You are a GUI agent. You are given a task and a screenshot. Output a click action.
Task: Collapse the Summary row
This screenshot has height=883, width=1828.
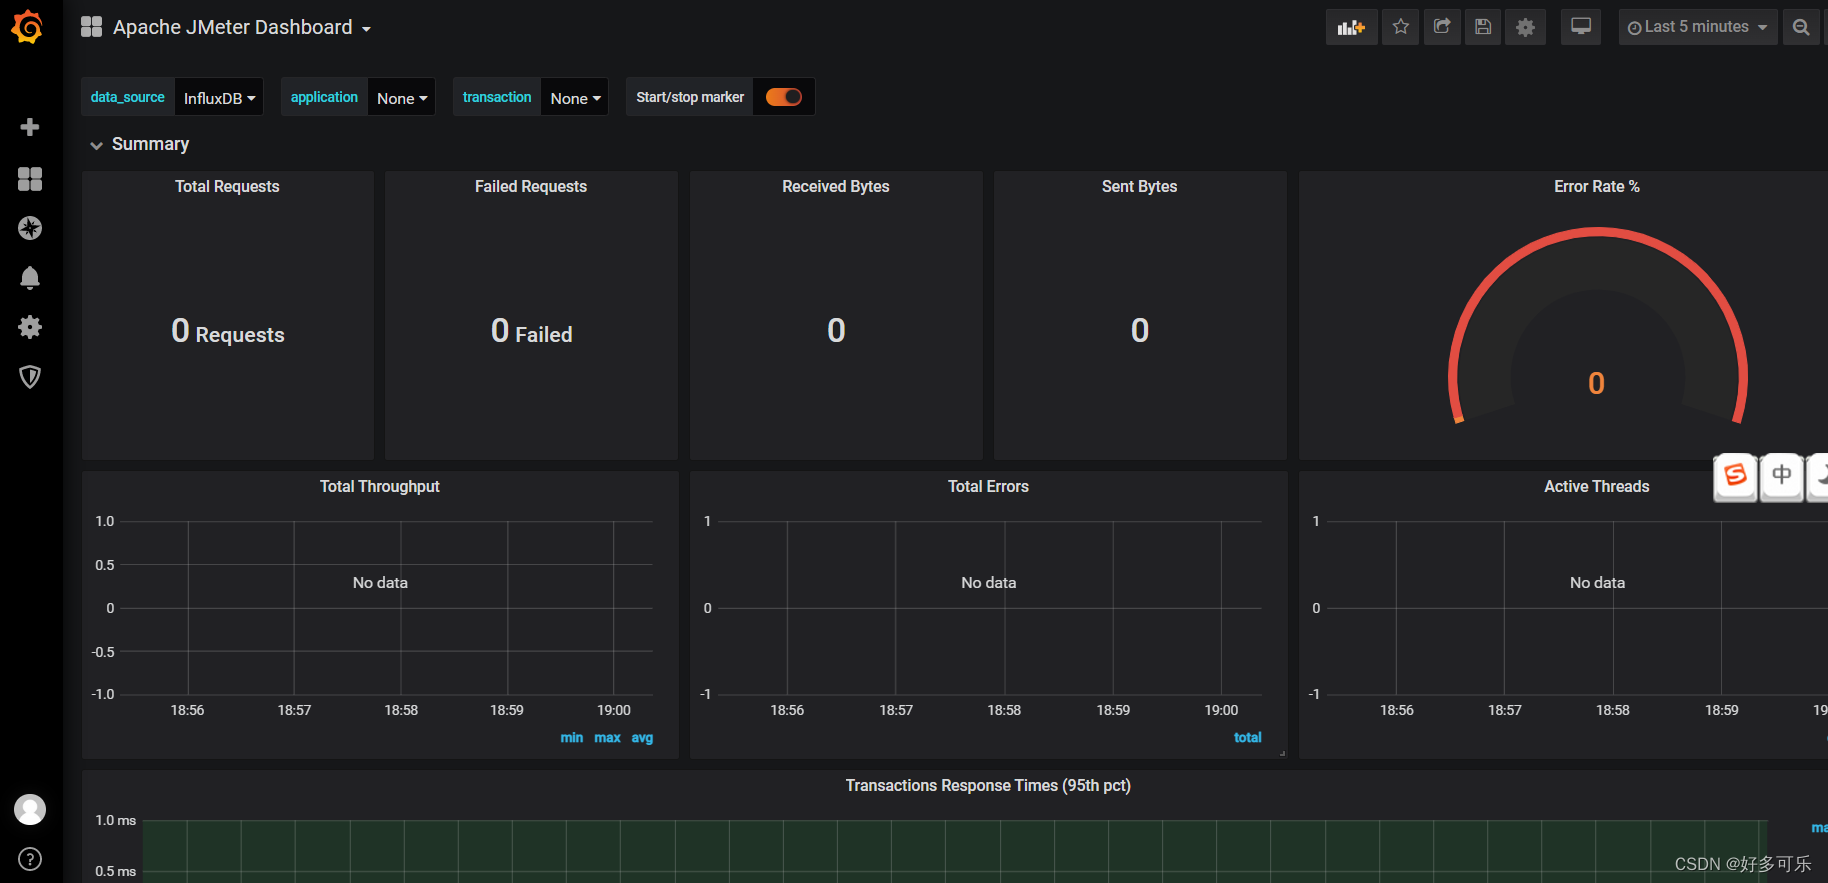coord(140,144)
